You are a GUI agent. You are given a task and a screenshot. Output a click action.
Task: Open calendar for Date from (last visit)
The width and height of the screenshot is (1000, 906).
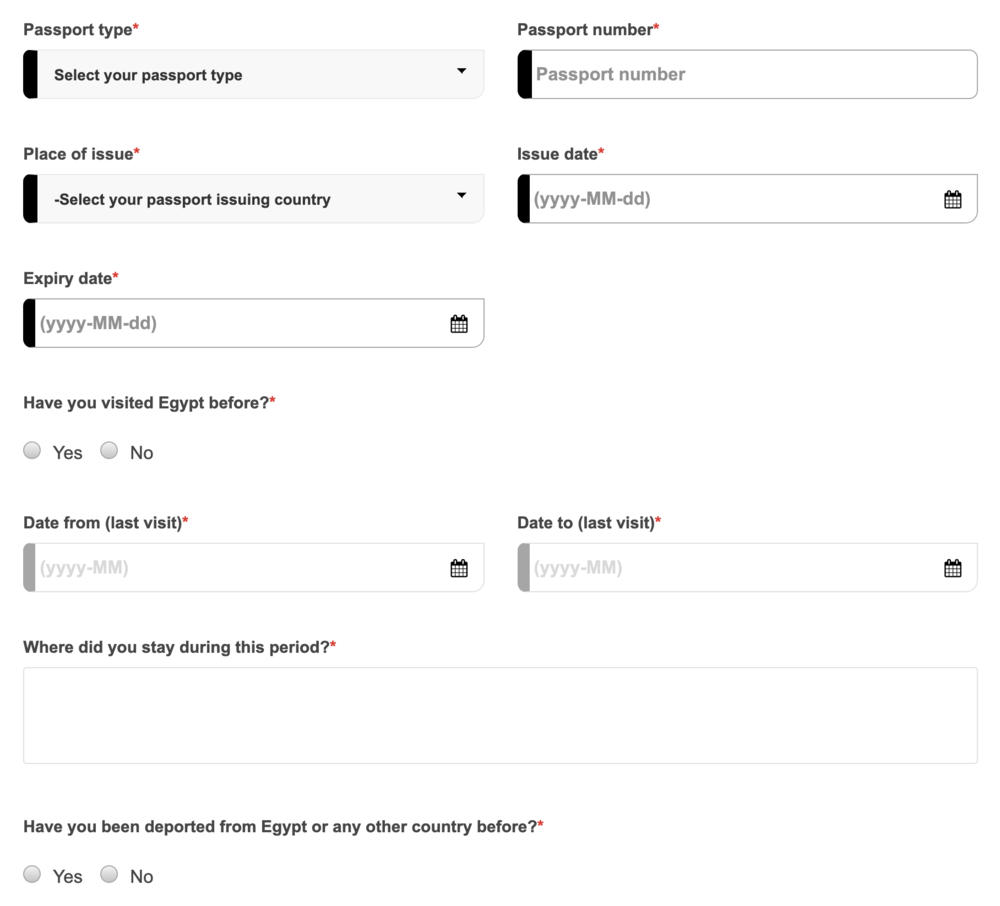coord(459,568)
